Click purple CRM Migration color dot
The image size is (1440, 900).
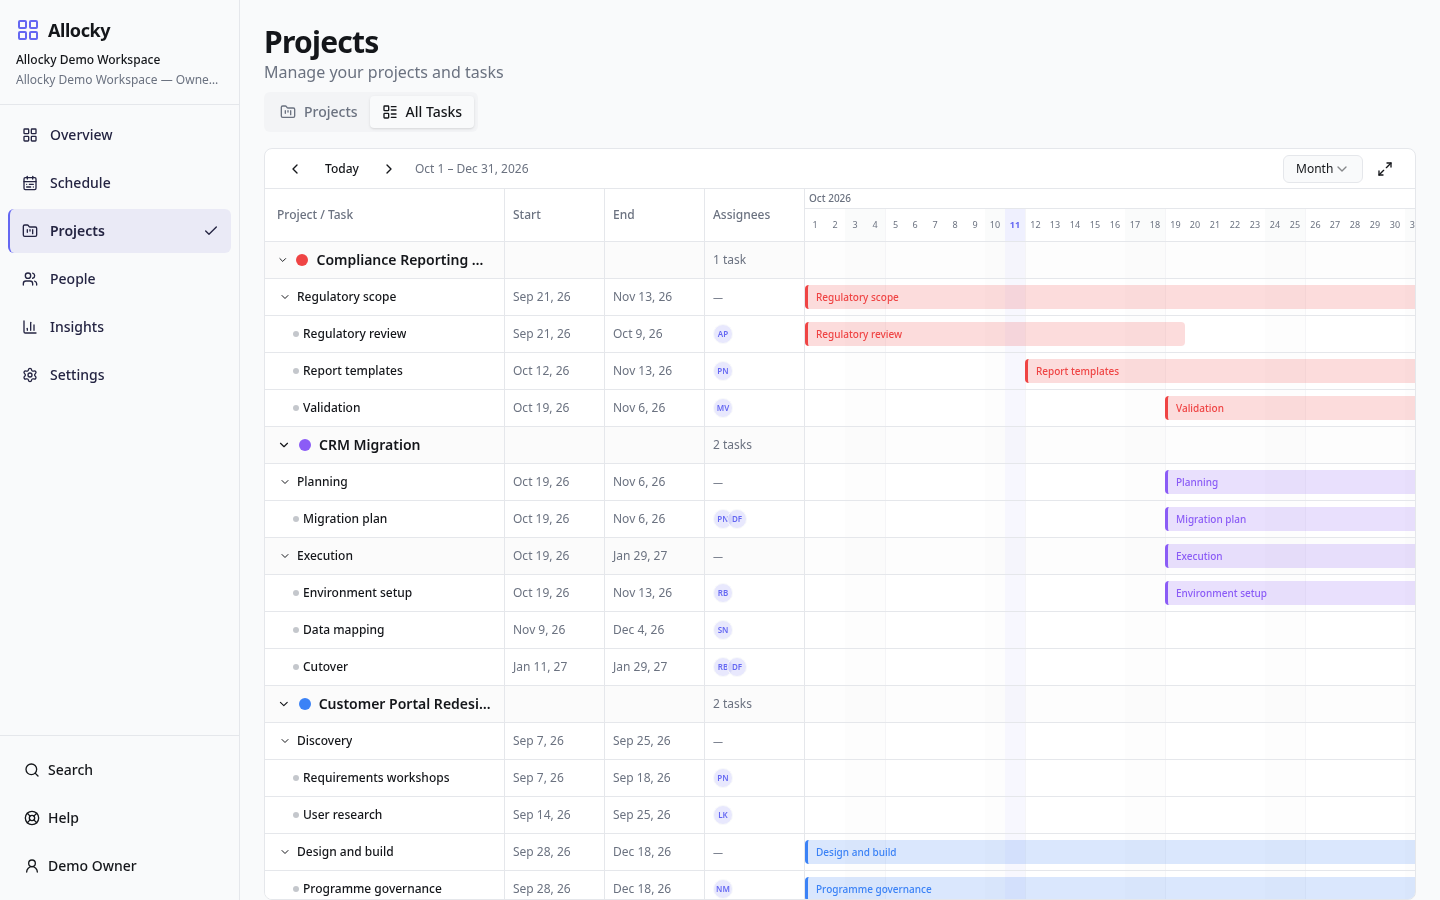pyautogui.click(x=305, y=445)
